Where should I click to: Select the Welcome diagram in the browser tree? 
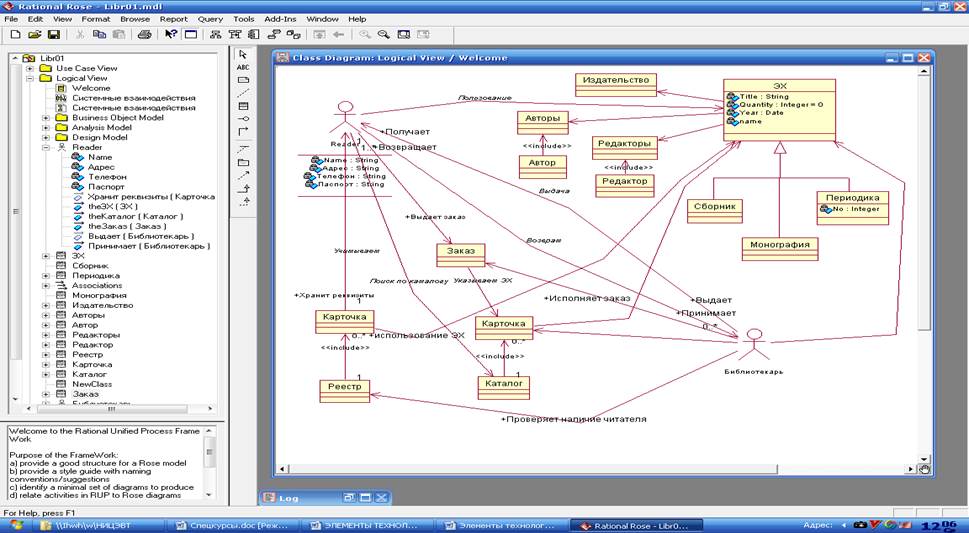[x=91, y=88]
